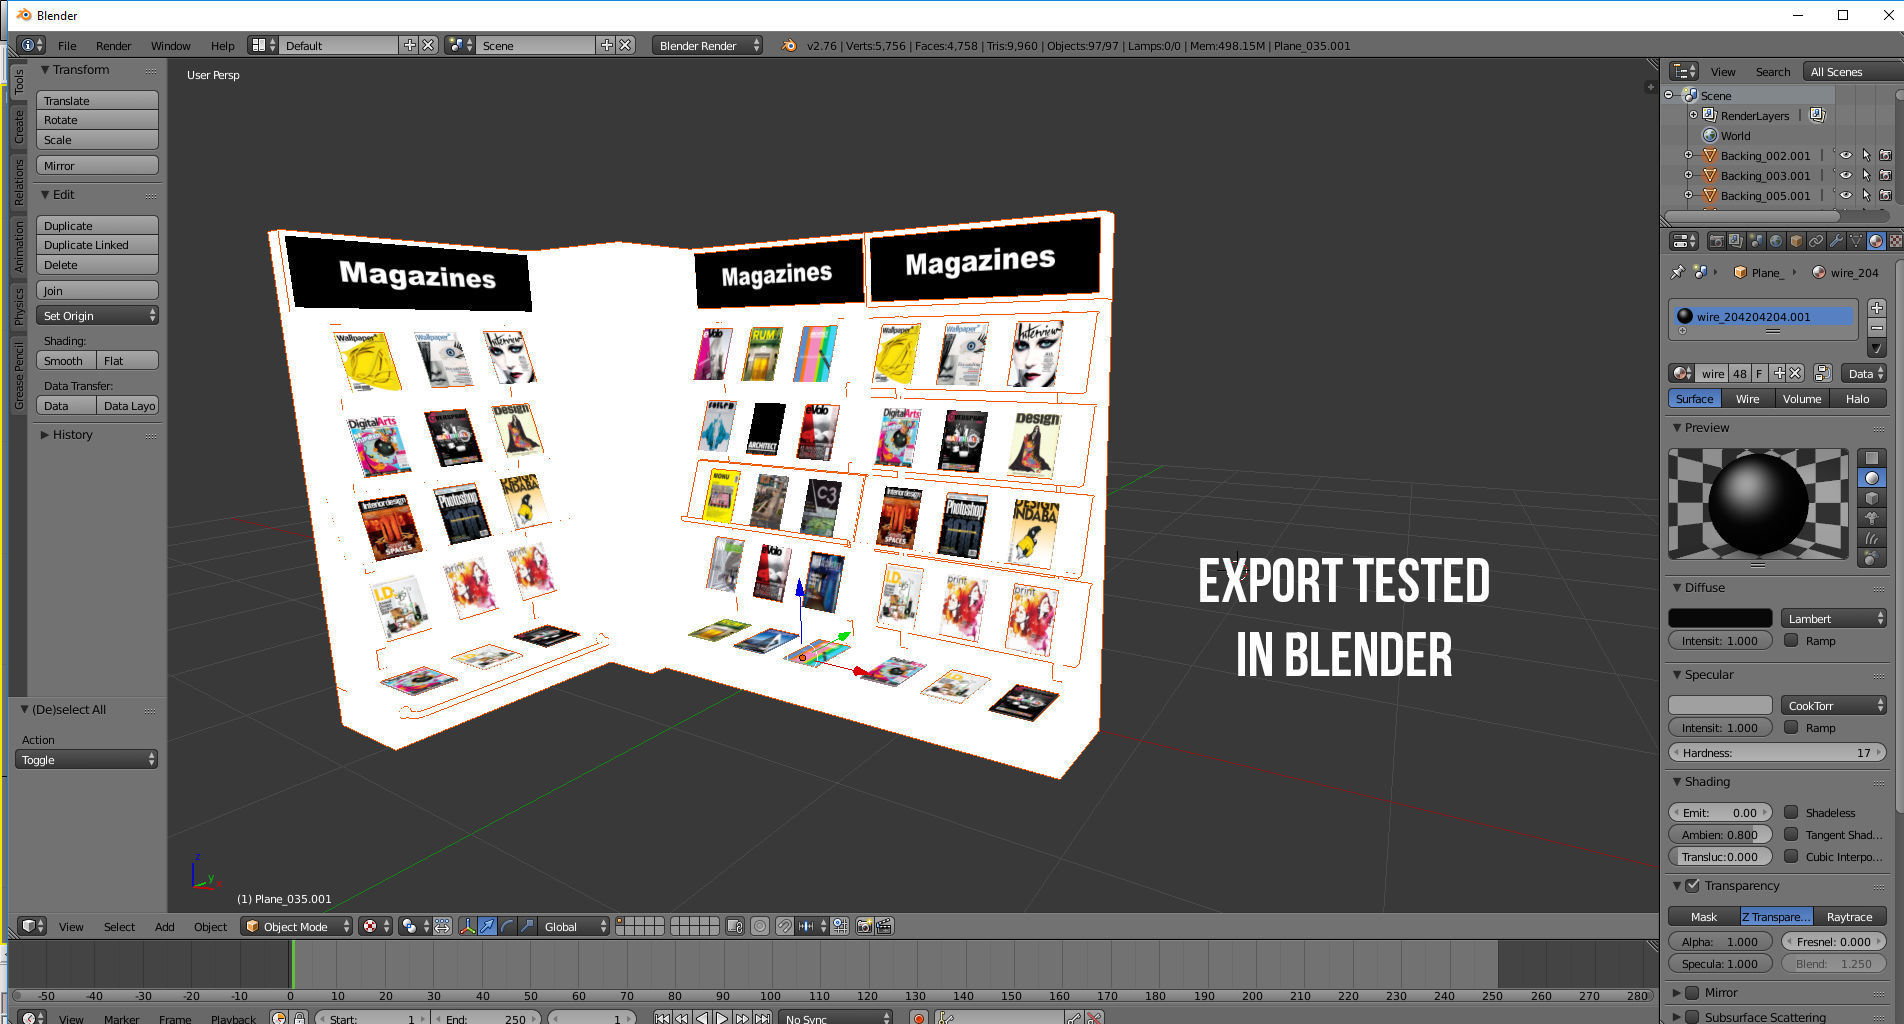Screen dimensions: 1904x1024
Task: Expand the History panel
Action: click(66, 434)
